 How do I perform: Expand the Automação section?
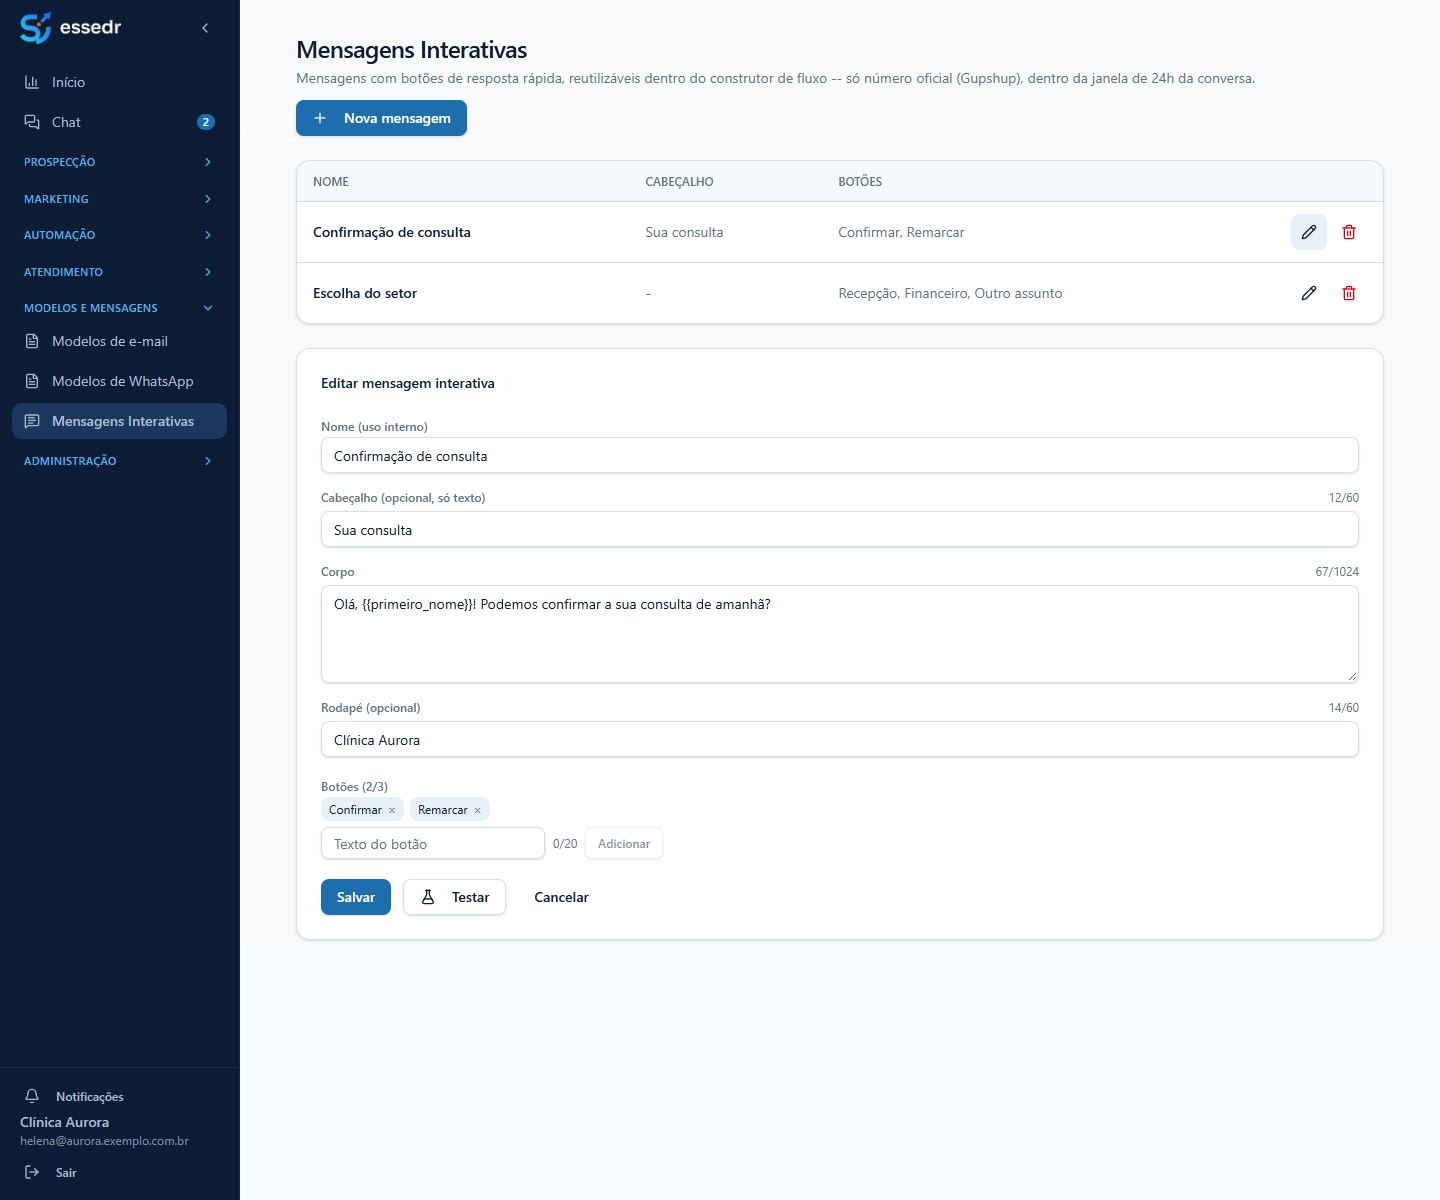click(120, 235)
